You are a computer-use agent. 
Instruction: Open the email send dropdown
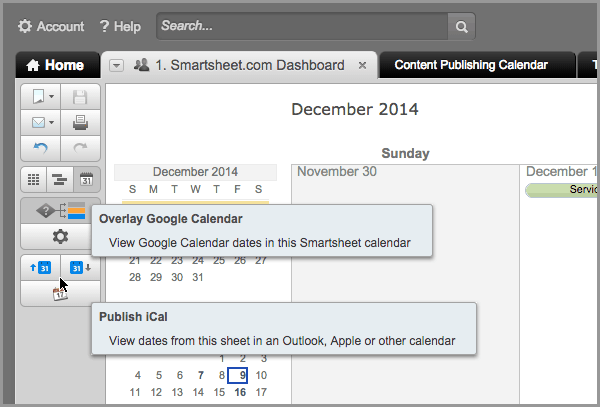pos(41,123)
